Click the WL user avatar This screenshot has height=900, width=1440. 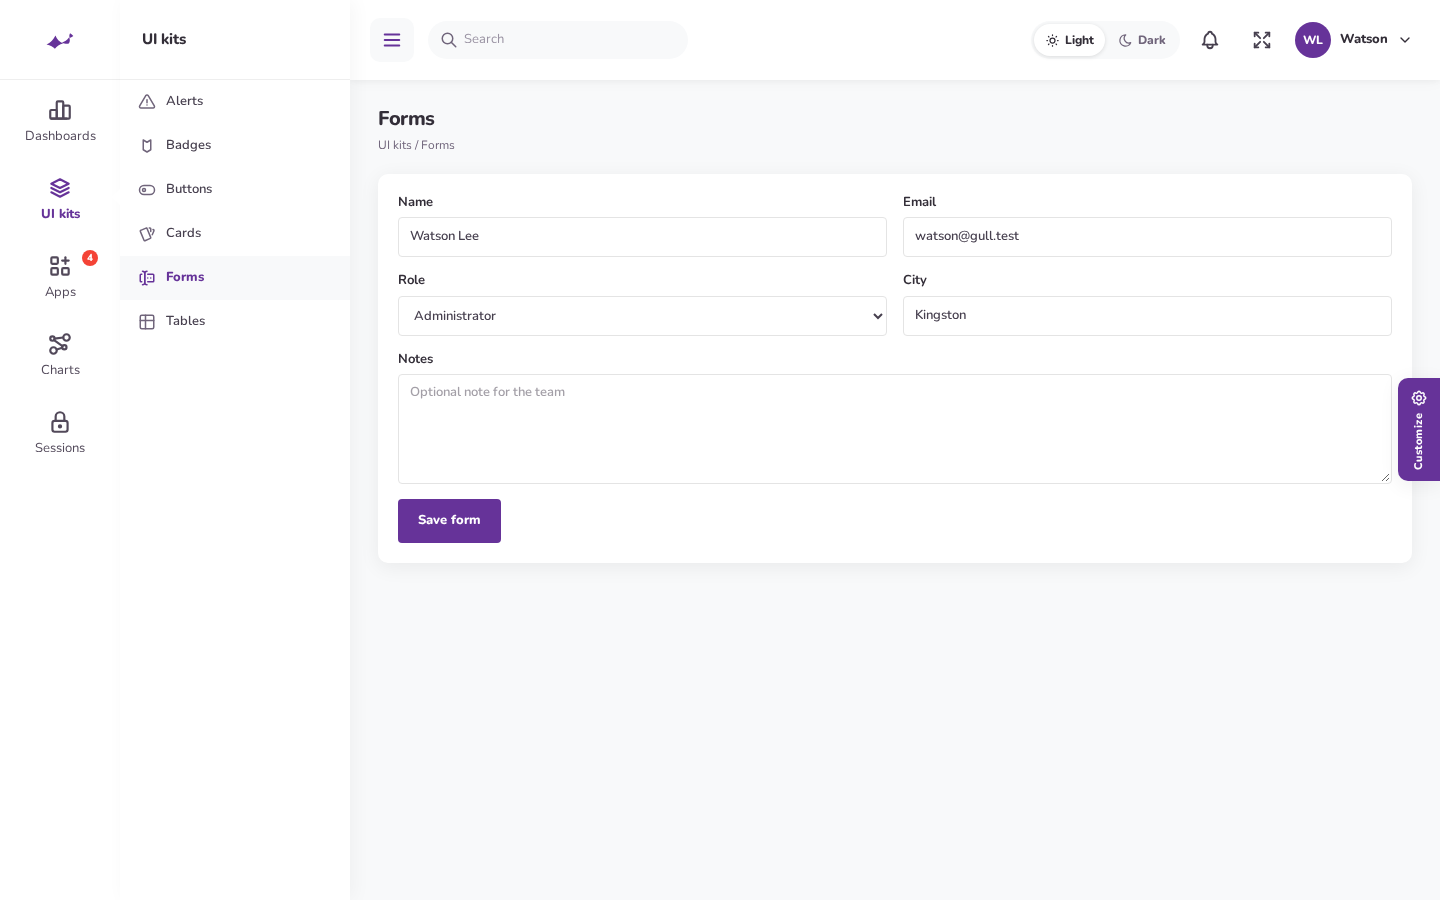pyautogui.click(x=1313, y=40)
